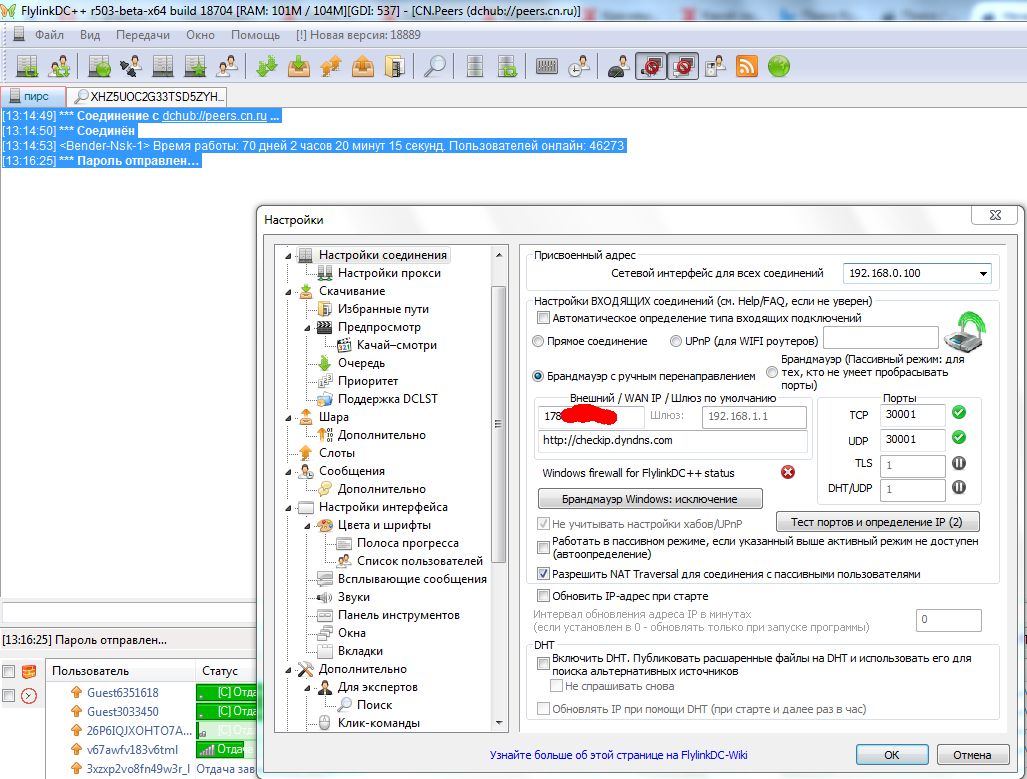The image size is (1027, 779).
Task: Collapse the 'Настройки соединения' tree node
Action: point(289,256)
